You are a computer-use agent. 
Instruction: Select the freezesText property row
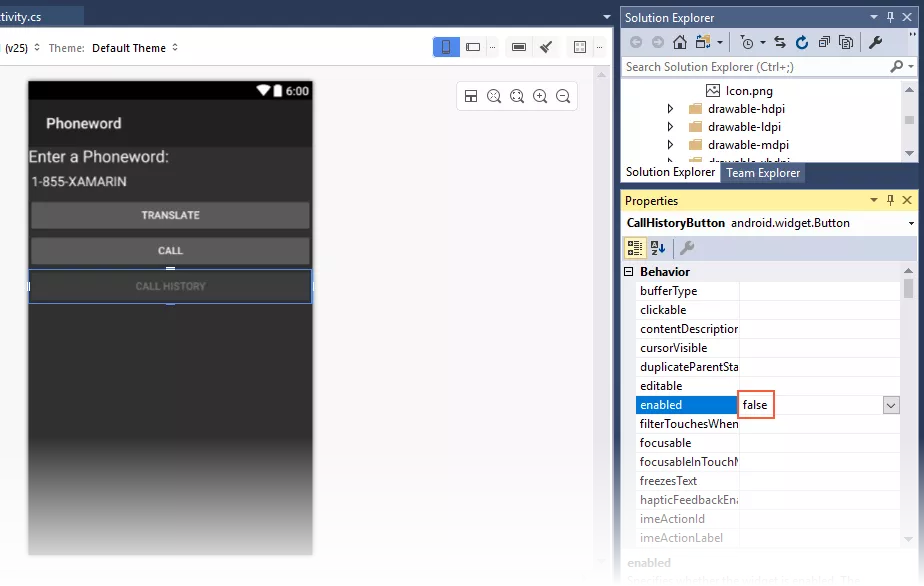(x=767, y=480)
